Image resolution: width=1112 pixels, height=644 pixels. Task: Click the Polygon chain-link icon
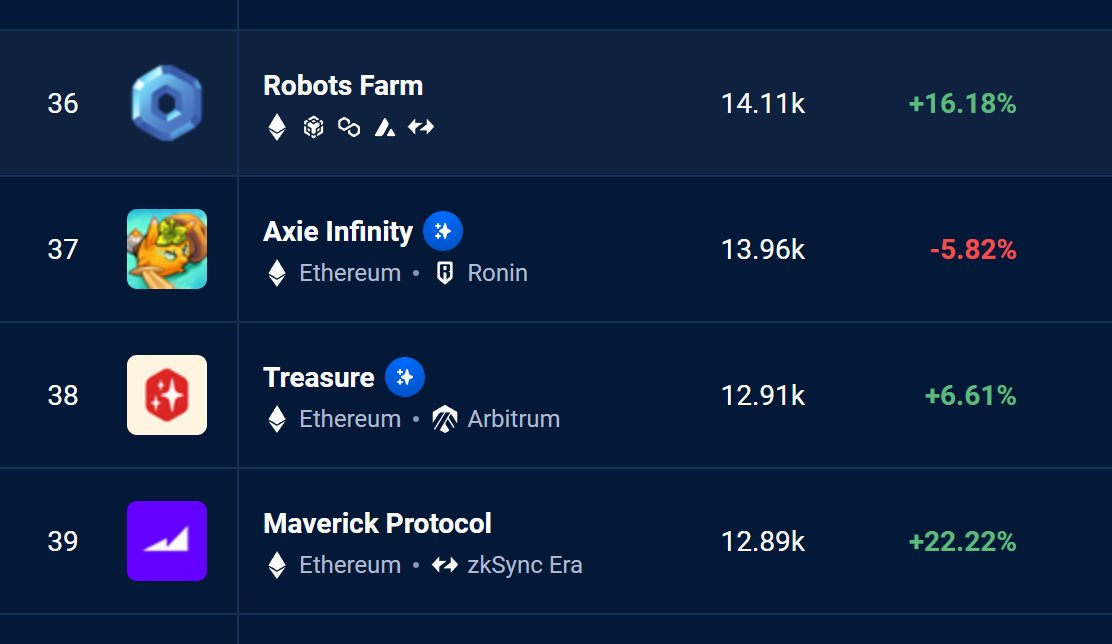(x=349, y=127)
